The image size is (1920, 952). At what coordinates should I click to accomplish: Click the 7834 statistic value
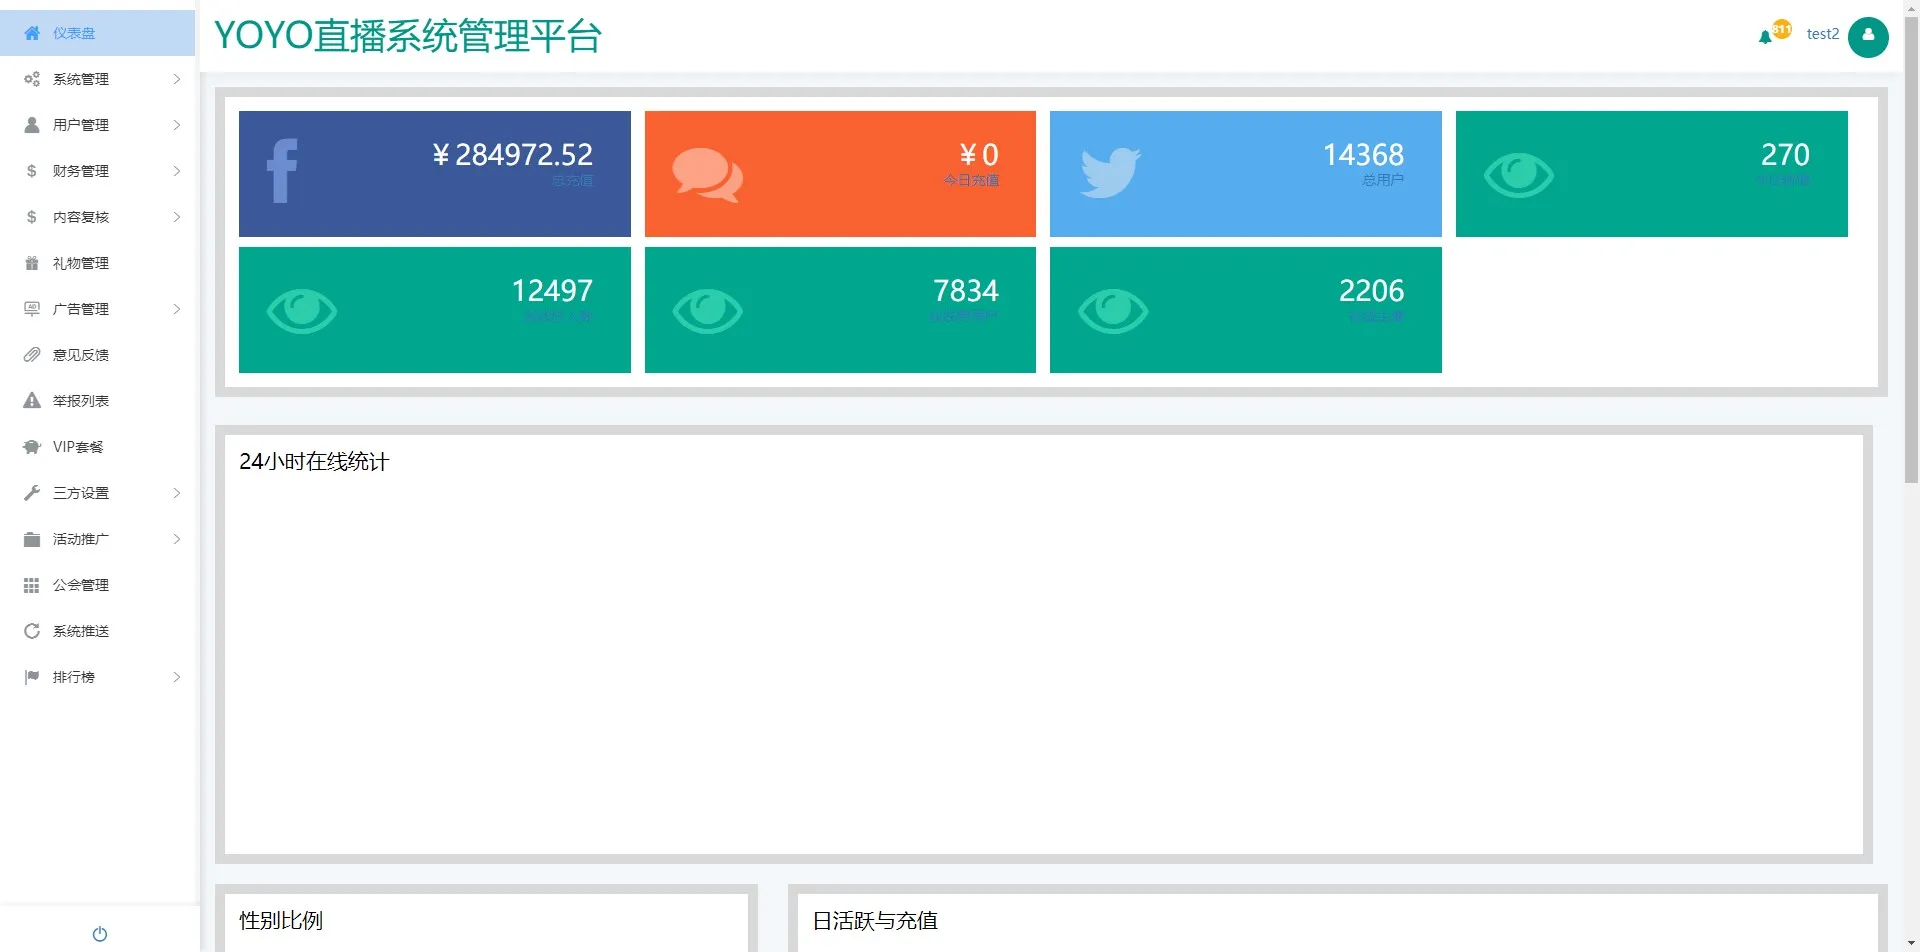[x=966, y=291]
